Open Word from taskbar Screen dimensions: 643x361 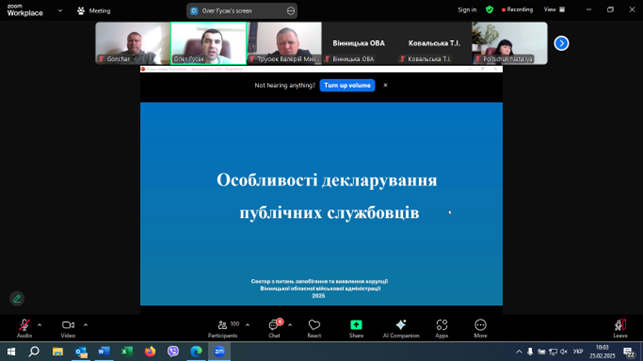coord(104,352)
